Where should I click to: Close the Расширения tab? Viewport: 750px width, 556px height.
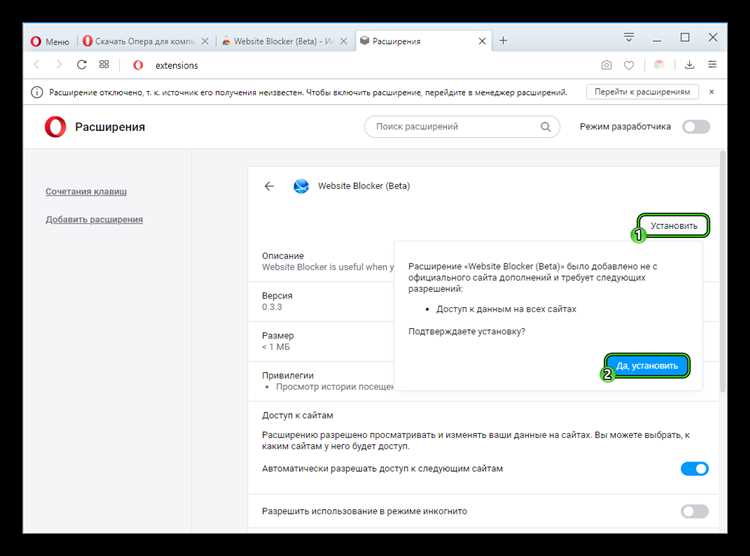pos(482,41)
